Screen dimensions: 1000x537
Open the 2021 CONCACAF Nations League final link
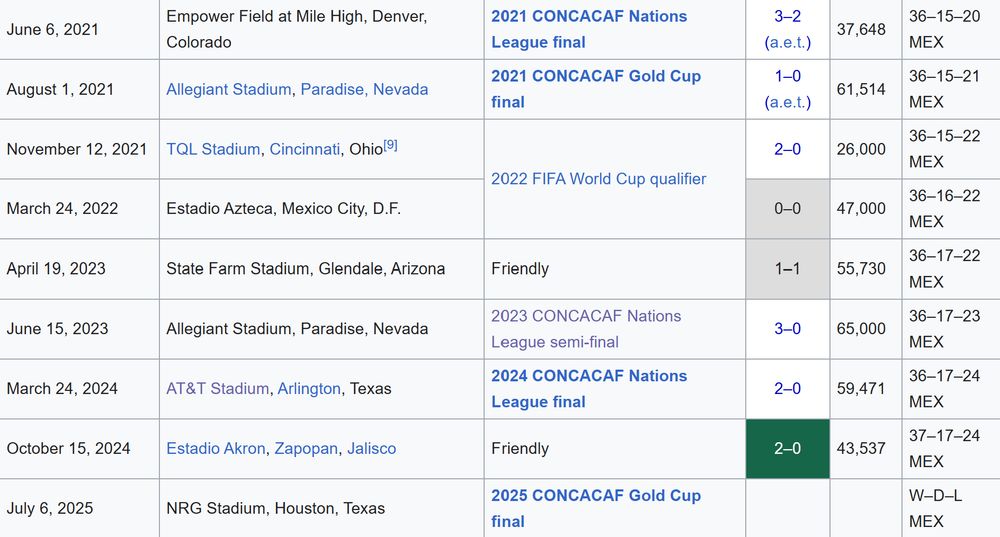[589, 29]
